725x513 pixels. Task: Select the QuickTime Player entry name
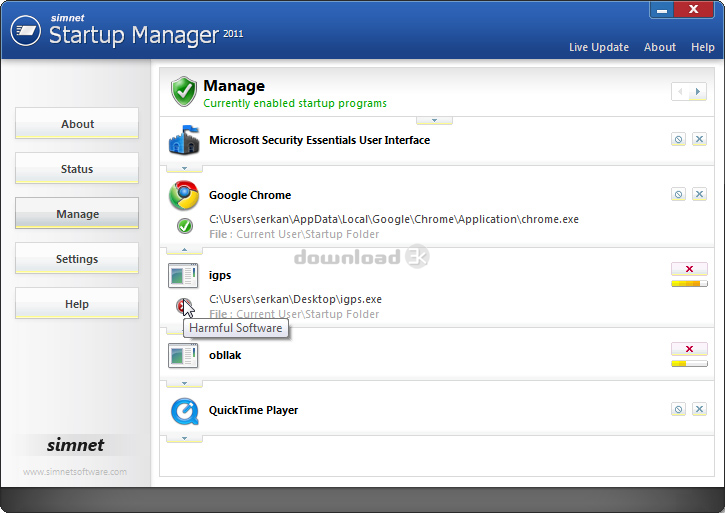click(x=253, y=410)
